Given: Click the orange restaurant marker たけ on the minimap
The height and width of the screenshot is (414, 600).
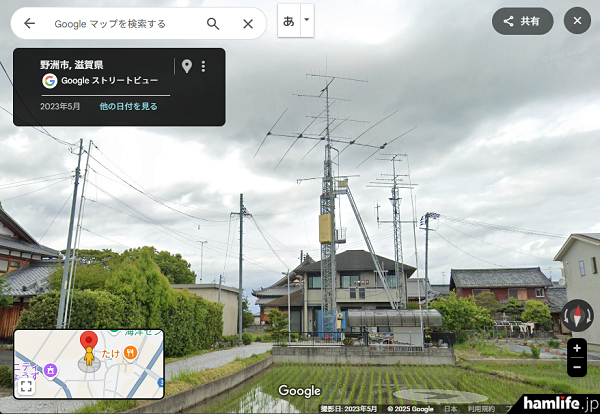Looking at the screenshot, I should [x=129, y=352].
